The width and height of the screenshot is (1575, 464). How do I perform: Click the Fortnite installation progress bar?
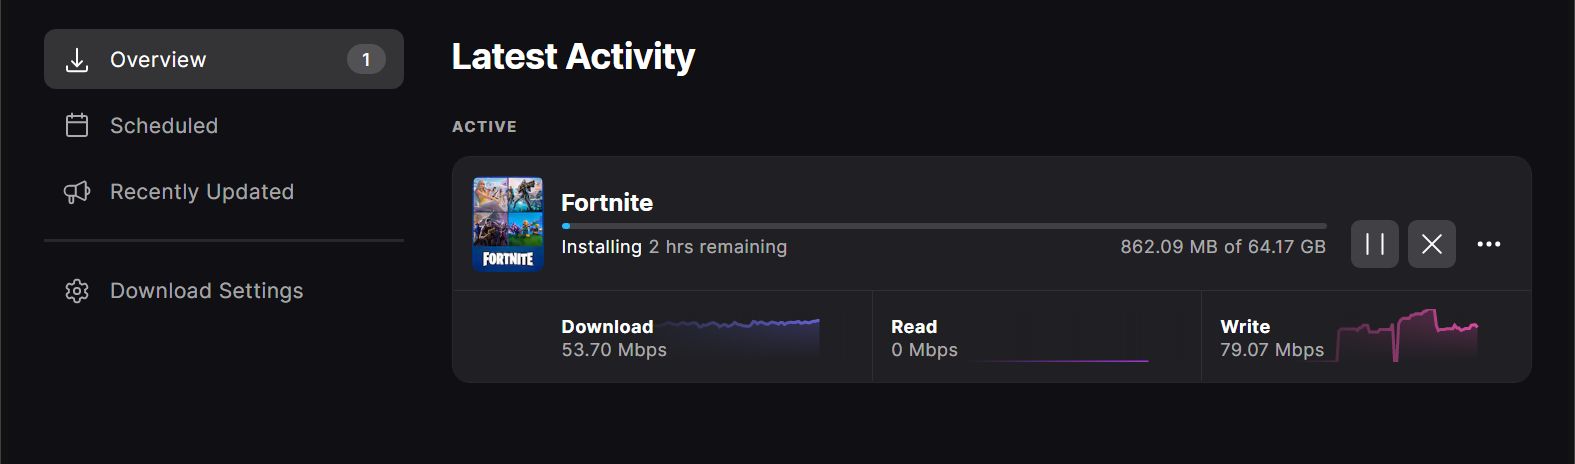pyautogui.click(x=943, y=226)
